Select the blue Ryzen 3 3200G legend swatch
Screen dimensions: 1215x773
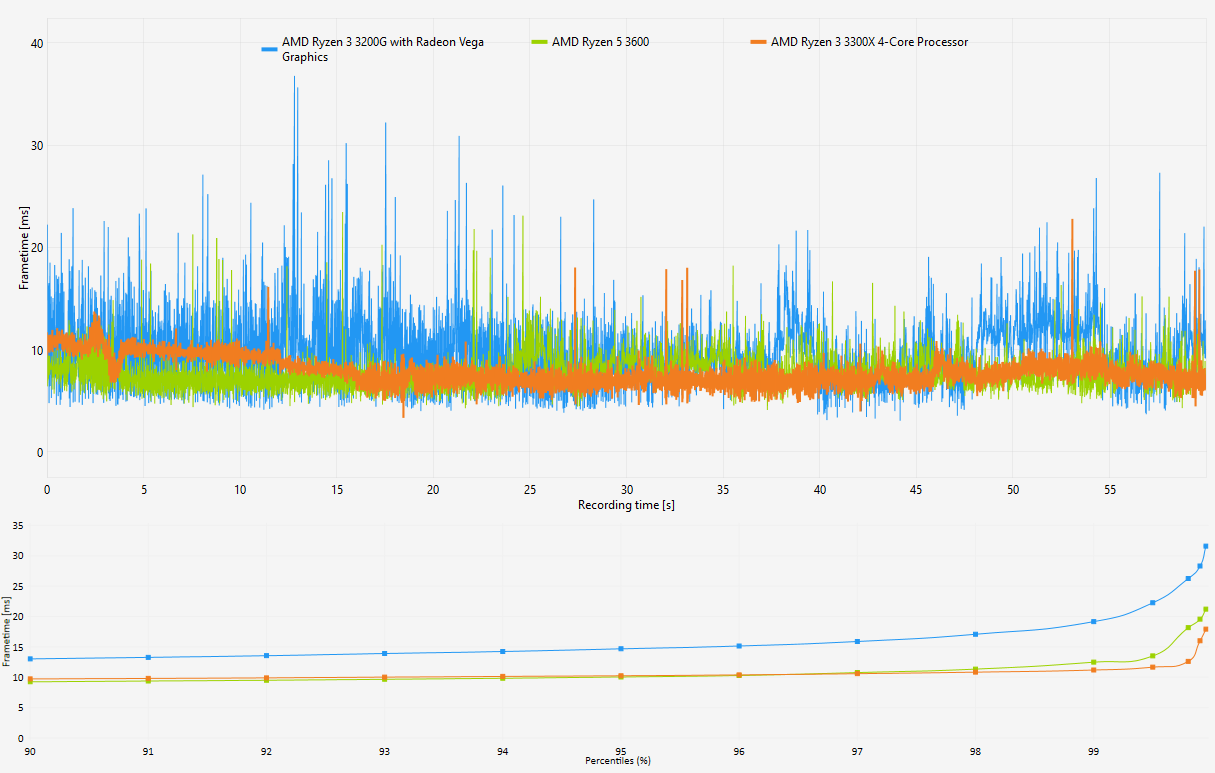click(x=268, y=48)
